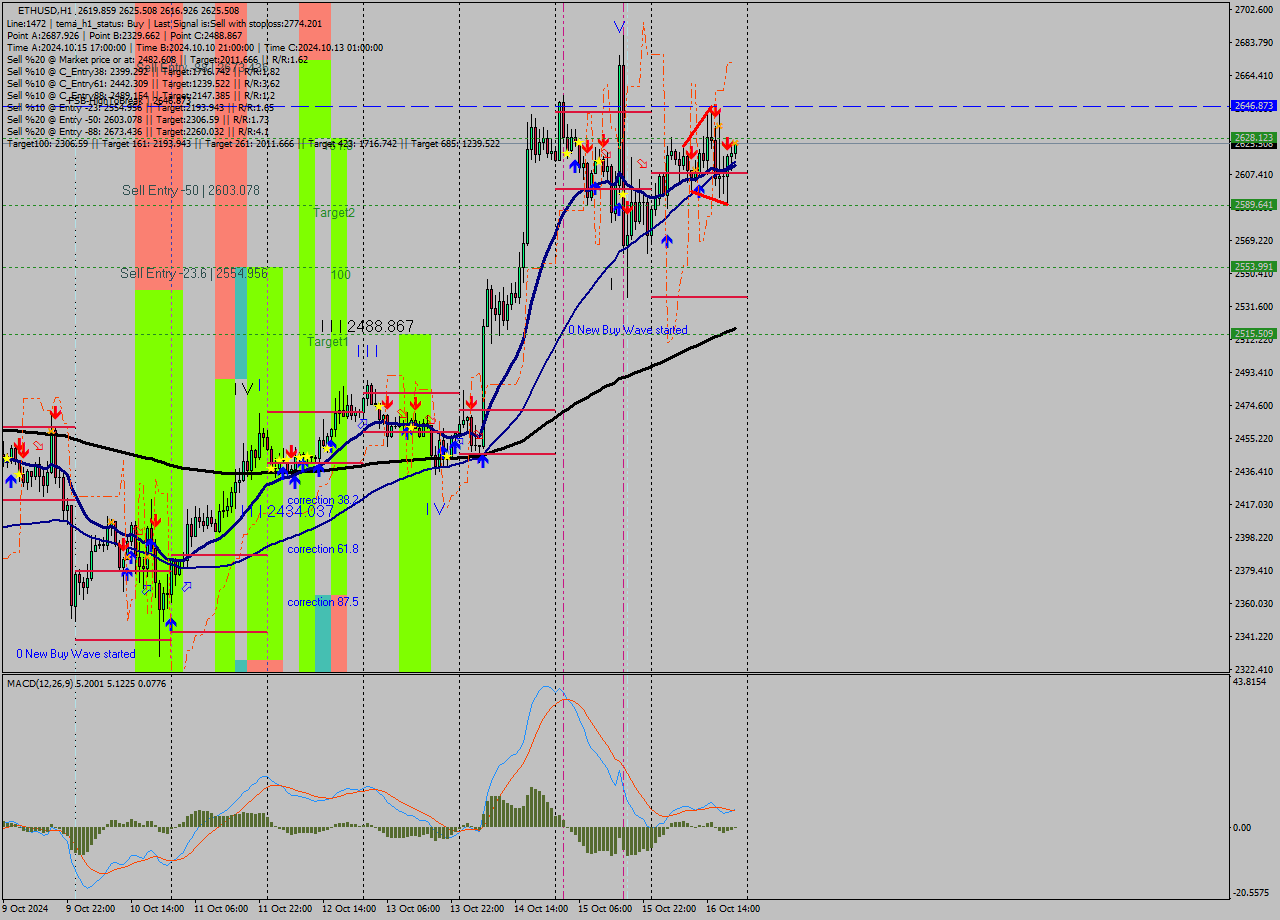1280x920 pixels.
Task: Click the 'Sell Entry -23.6 | 2554.956' label
Action: pos(194,273)
